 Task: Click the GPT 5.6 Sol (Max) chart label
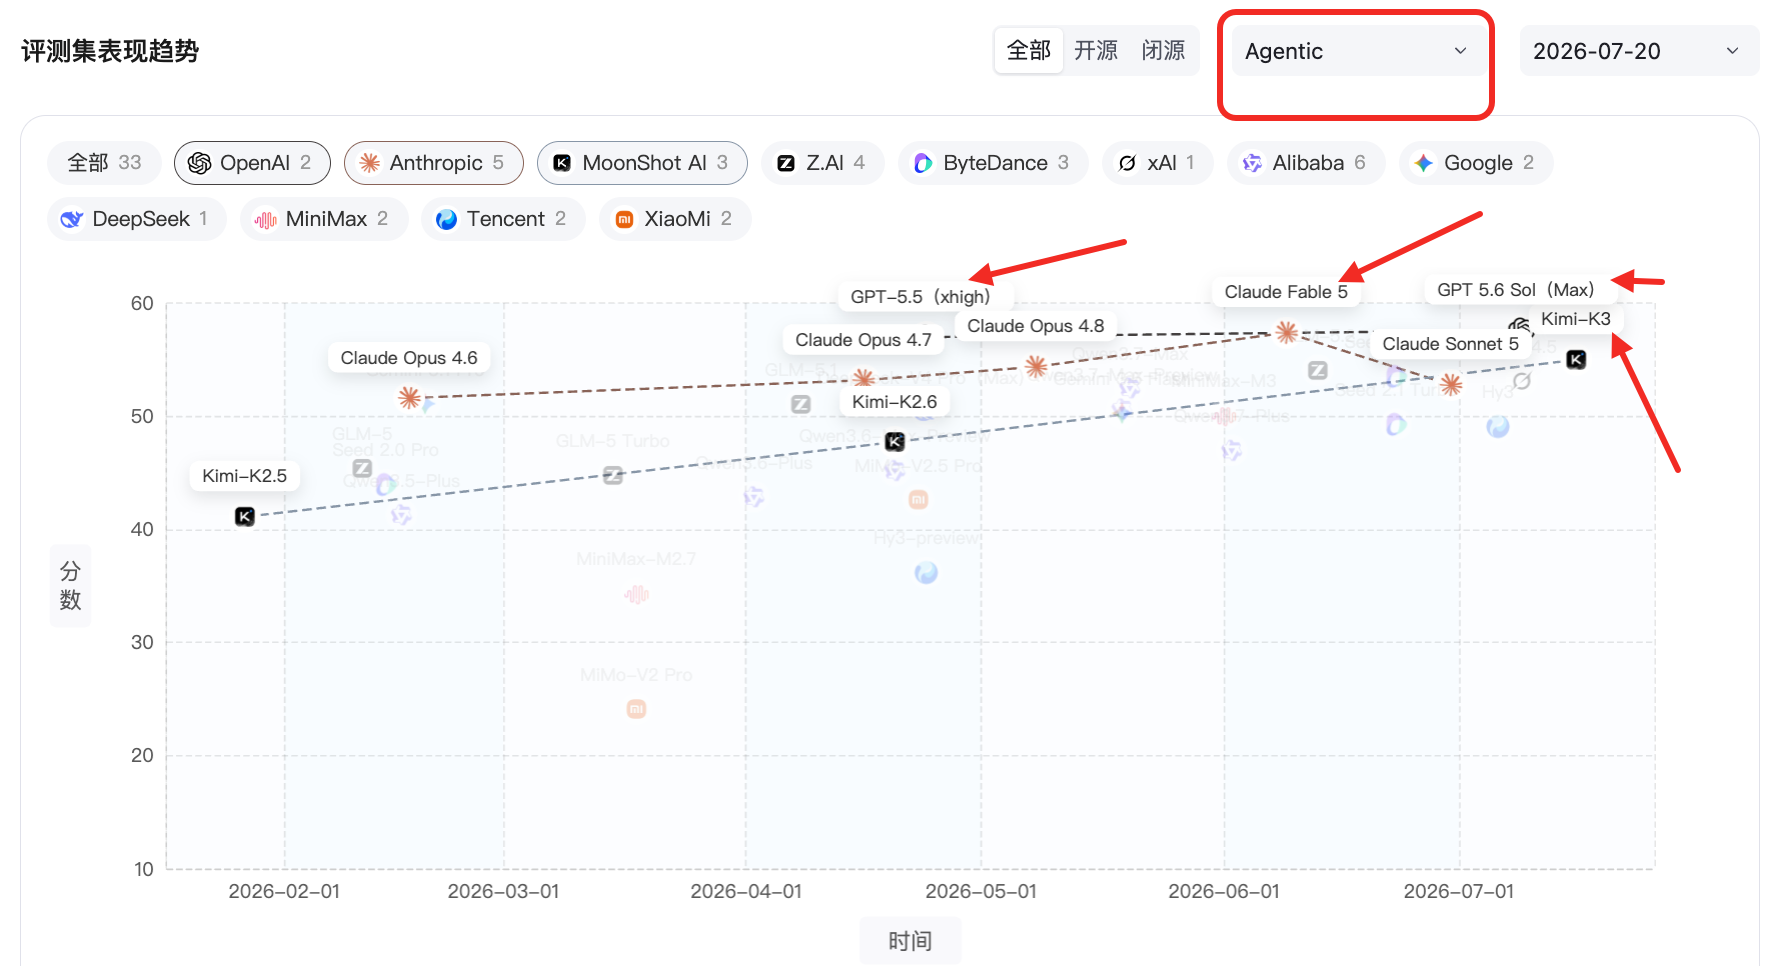coord(1516,290)
